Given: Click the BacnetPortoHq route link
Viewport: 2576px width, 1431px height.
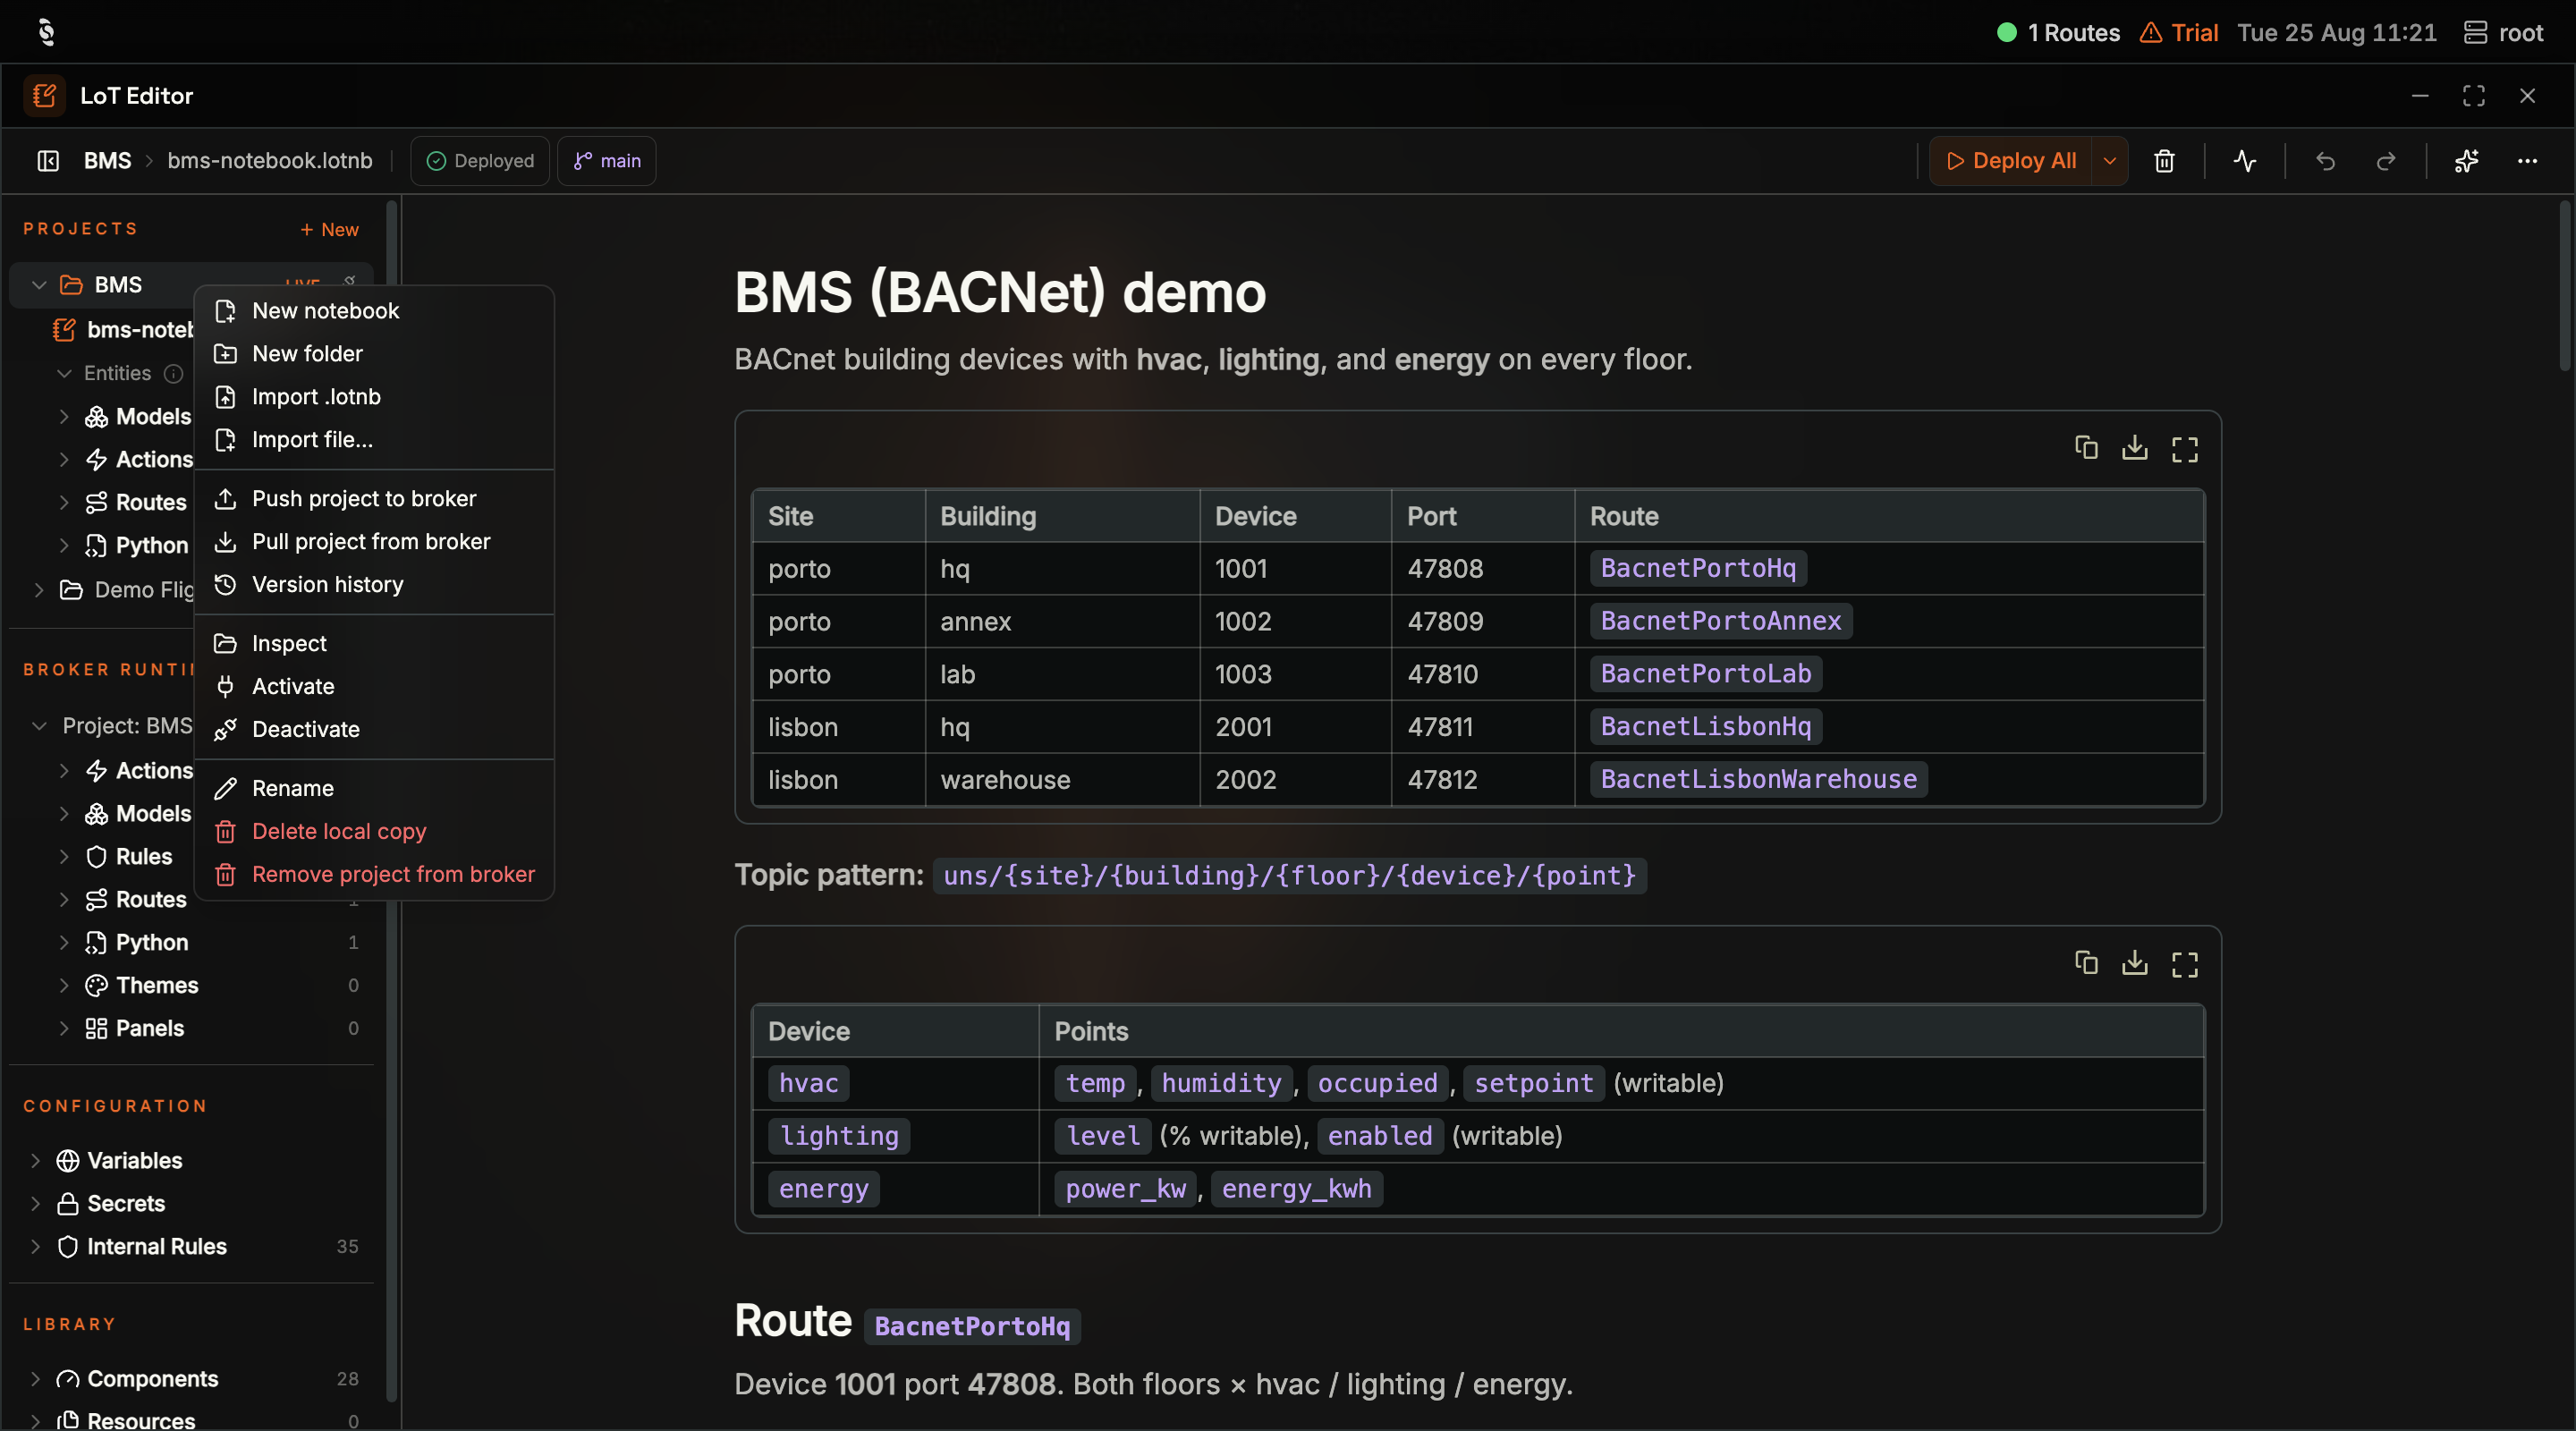Looking at the screenshot, I should tap(1698, 569).
